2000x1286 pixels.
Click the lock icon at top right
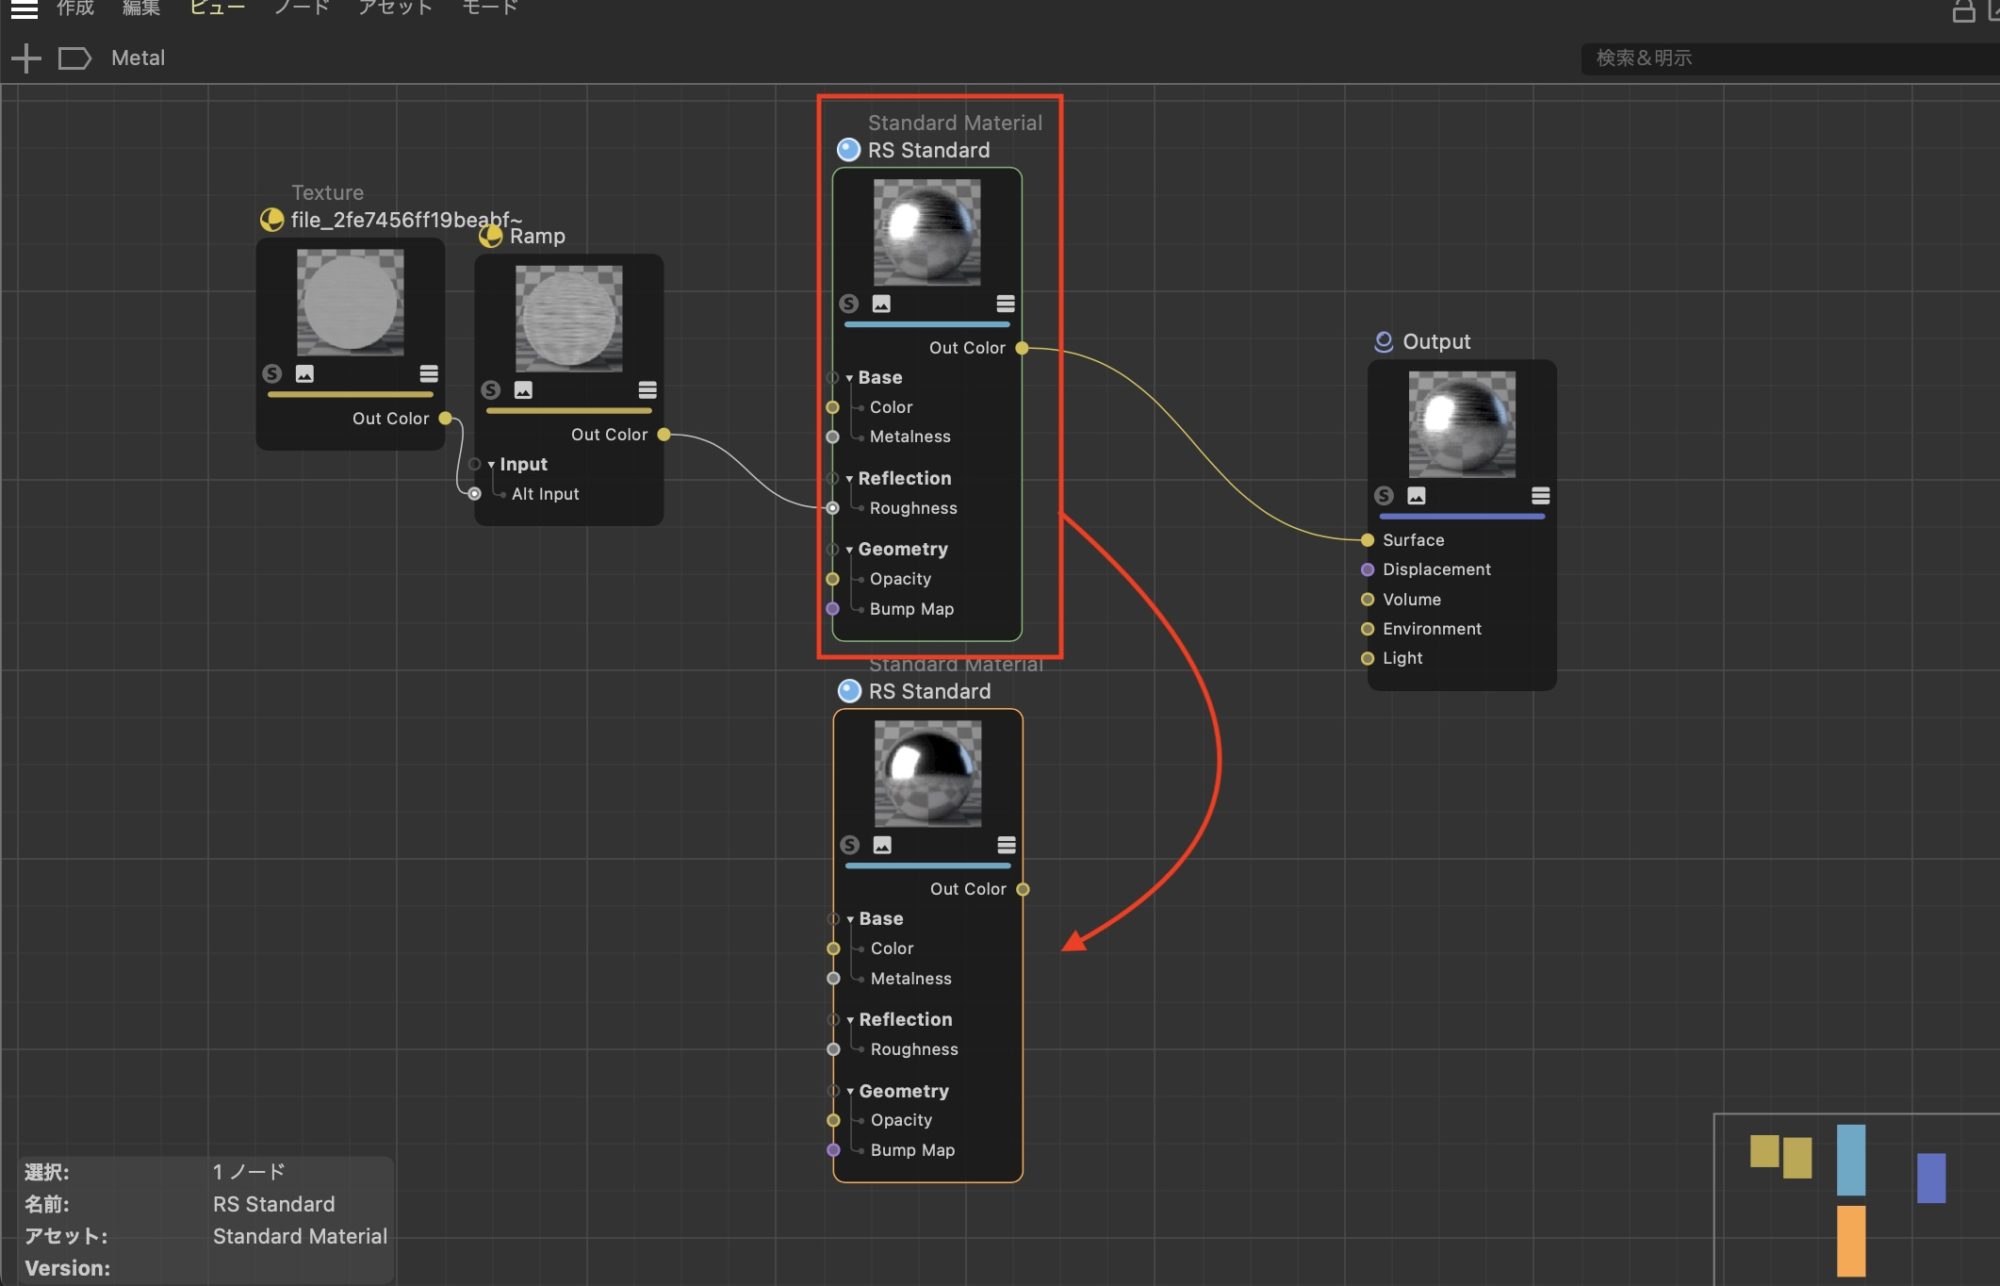tap(1963, 12)
